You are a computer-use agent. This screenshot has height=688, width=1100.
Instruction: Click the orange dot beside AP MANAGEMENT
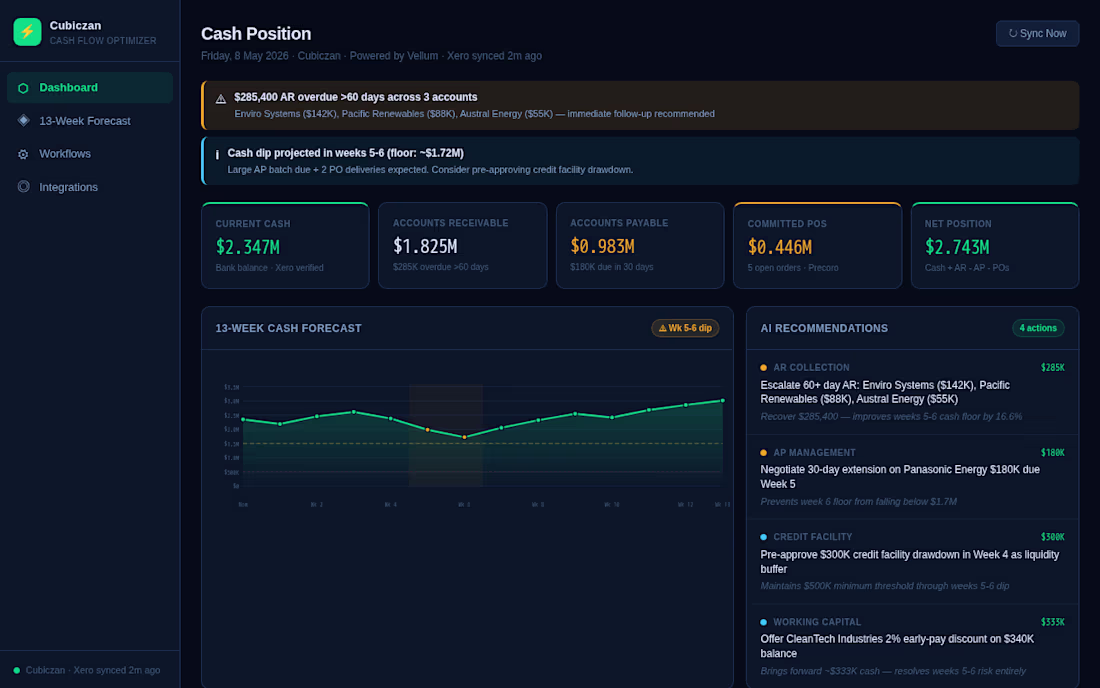[763, 453]
